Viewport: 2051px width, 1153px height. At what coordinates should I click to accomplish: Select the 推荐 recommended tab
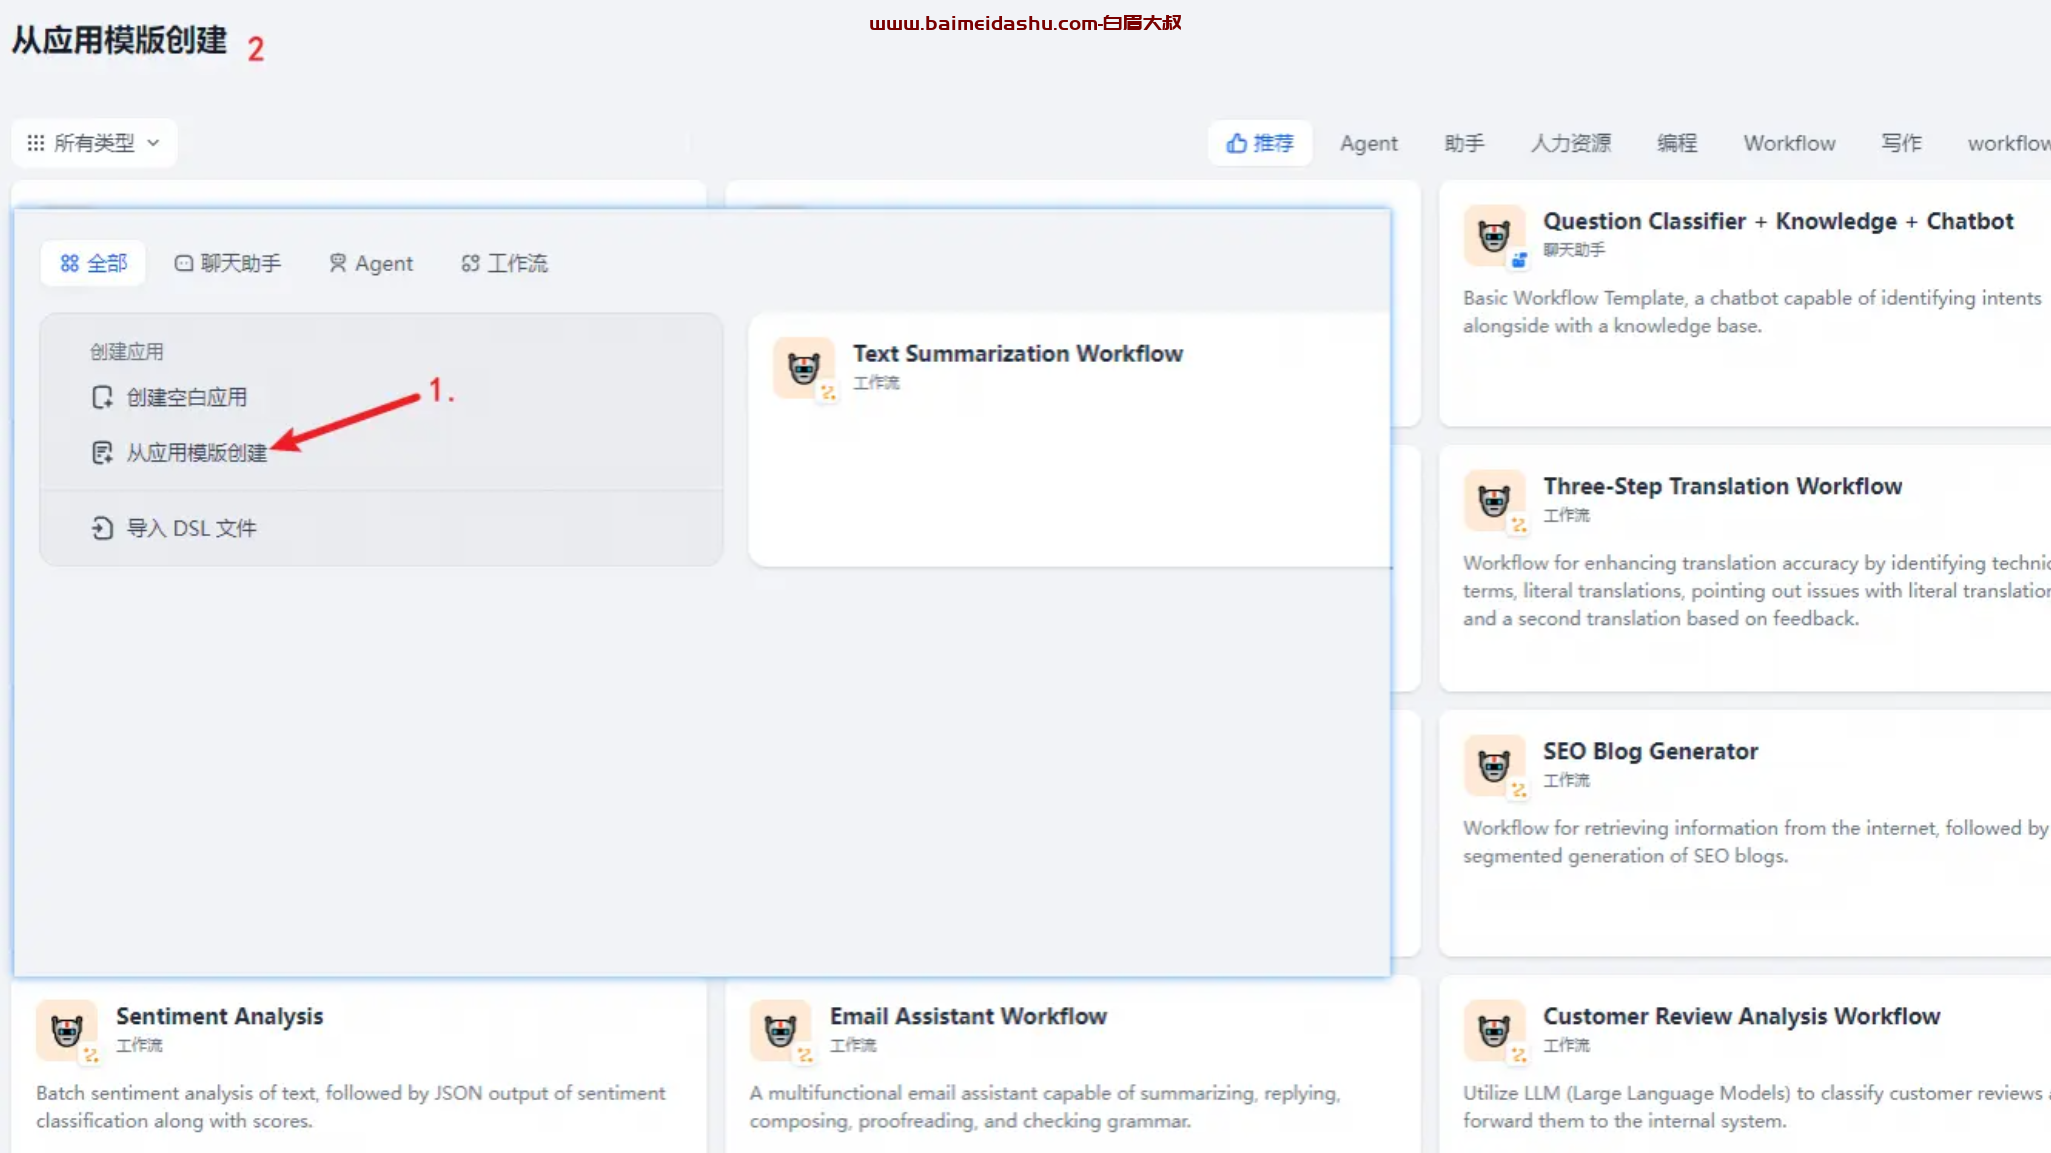click(1260, 143)
